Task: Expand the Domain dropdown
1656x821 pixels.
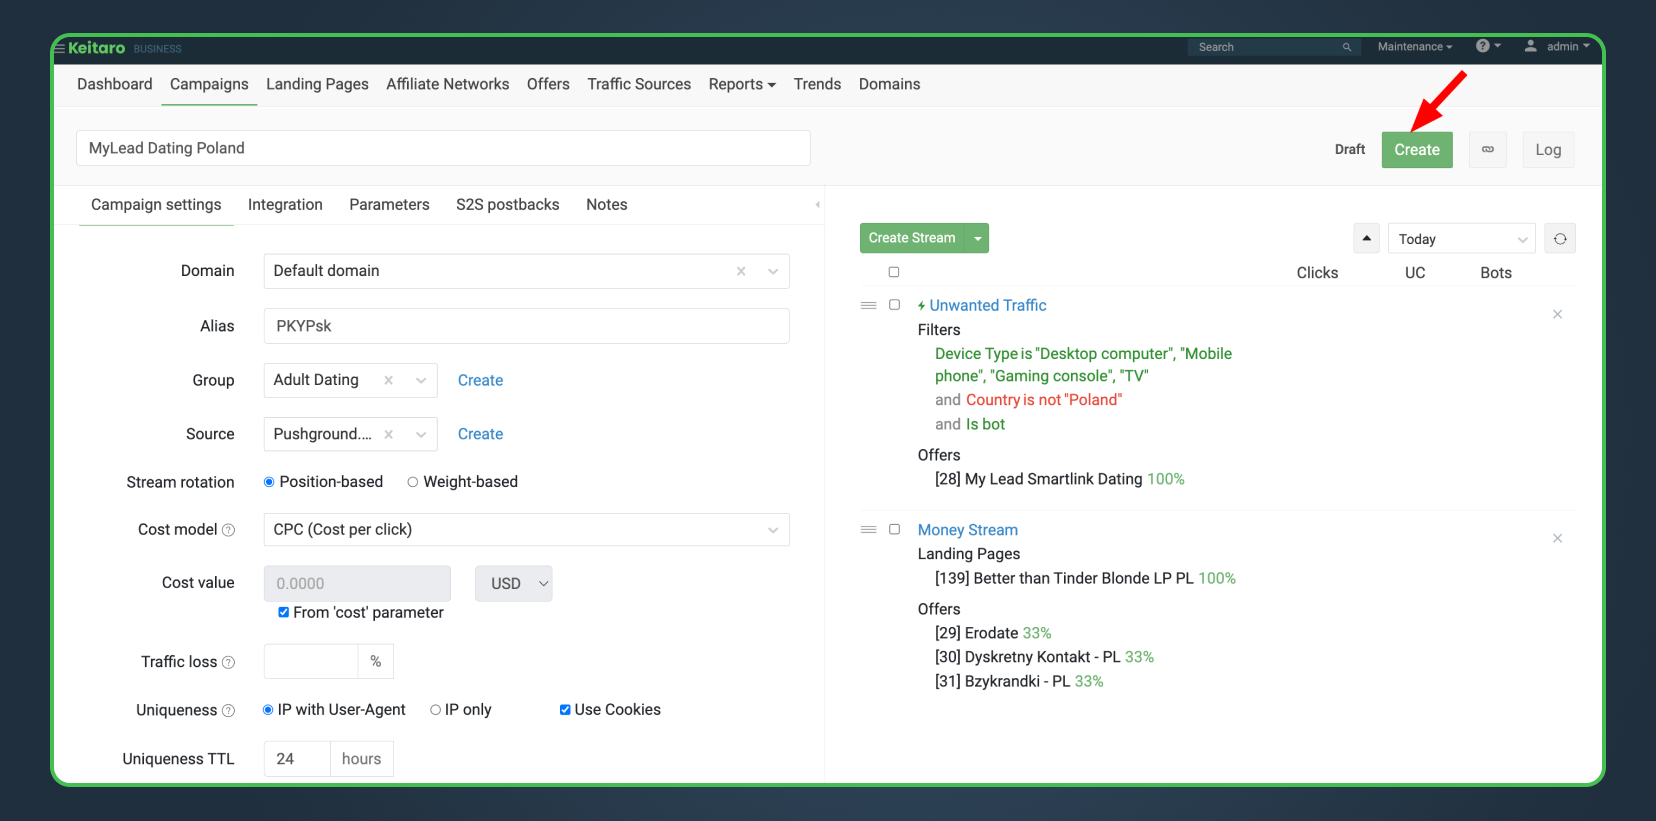Action: click(773, 271)
